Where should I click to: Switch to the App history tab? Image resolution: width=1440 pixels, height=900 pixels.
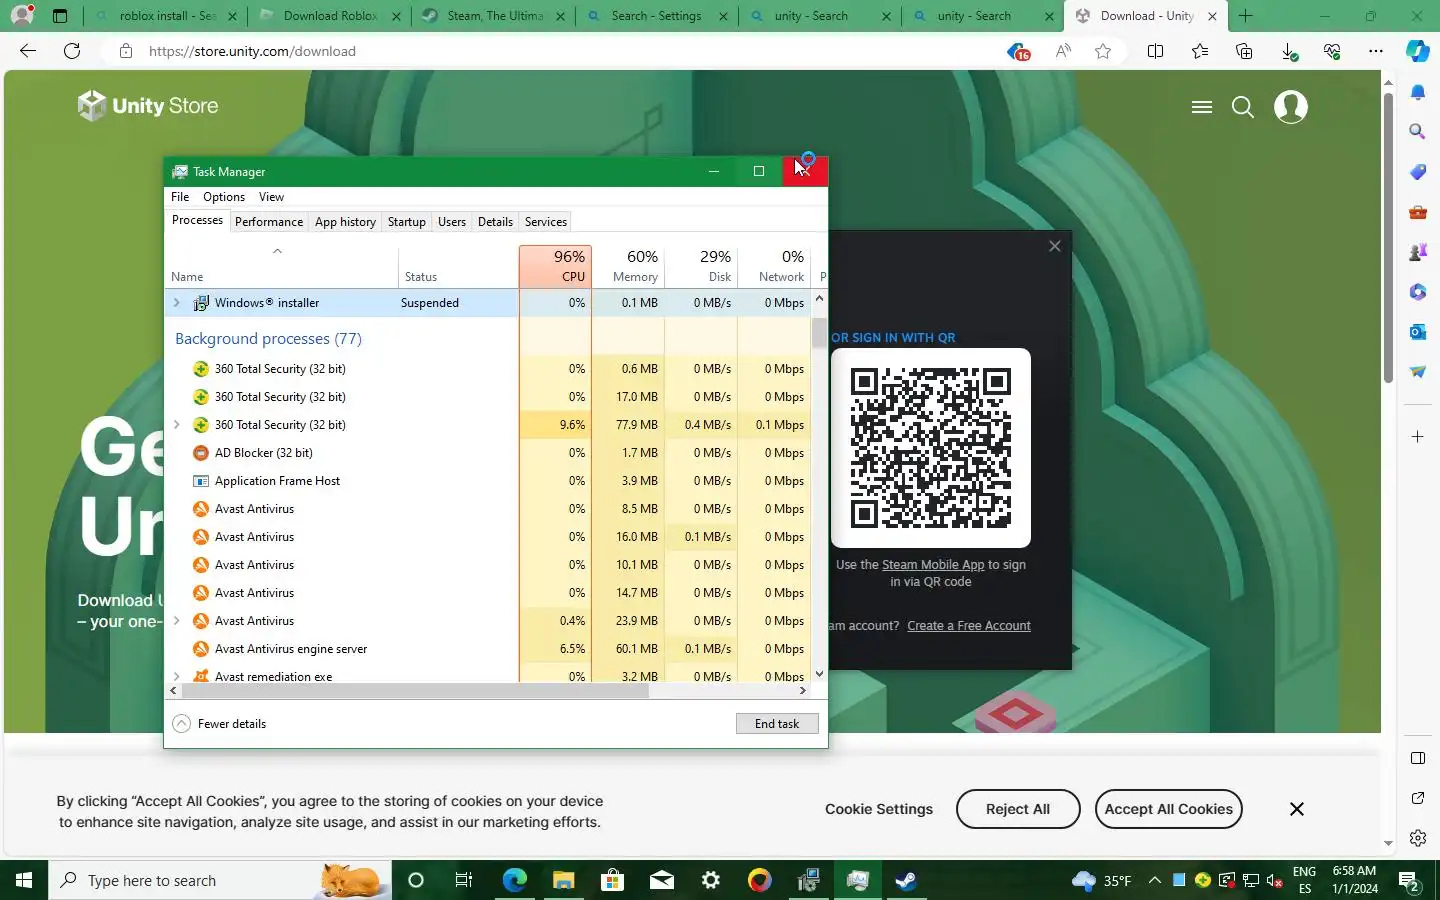pos(345,222)
